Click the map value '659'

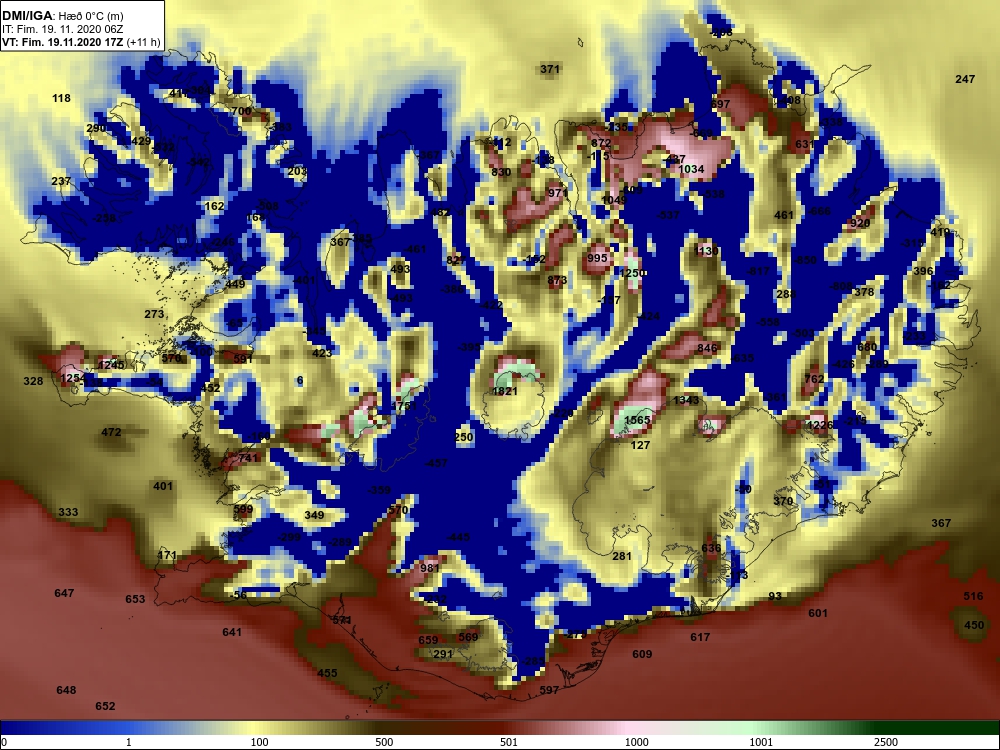pyautogui.click(x=428, y=640)
